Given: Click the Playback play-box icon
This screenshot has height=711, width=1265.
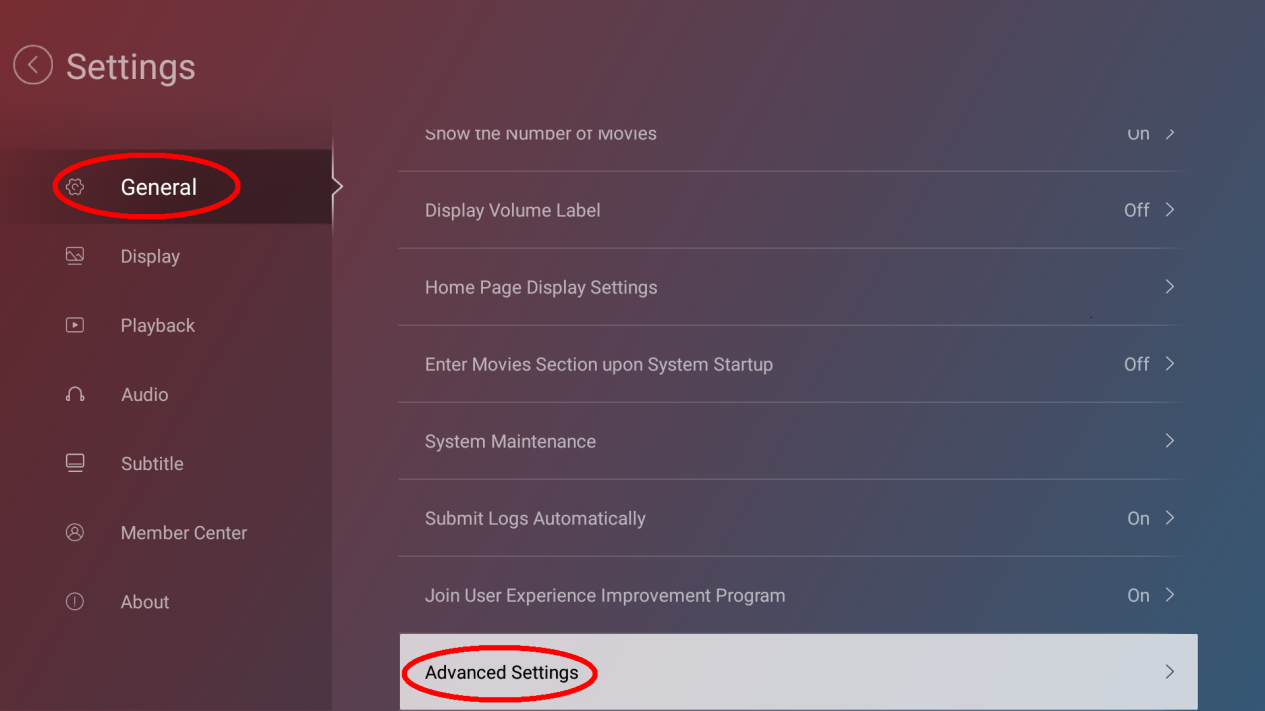Looking at the screenshot, I should (75, 325).
